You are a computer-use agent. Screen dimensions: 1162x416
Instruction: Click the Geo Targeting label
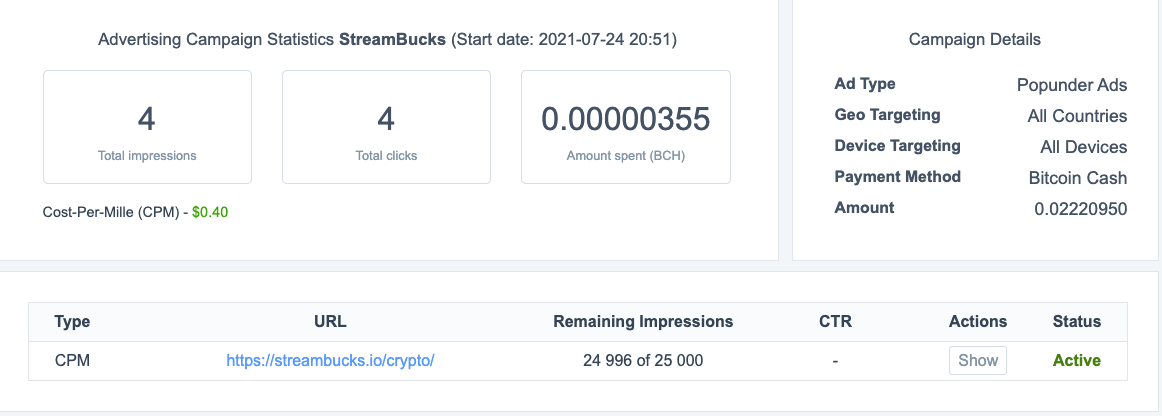[887, 115]
